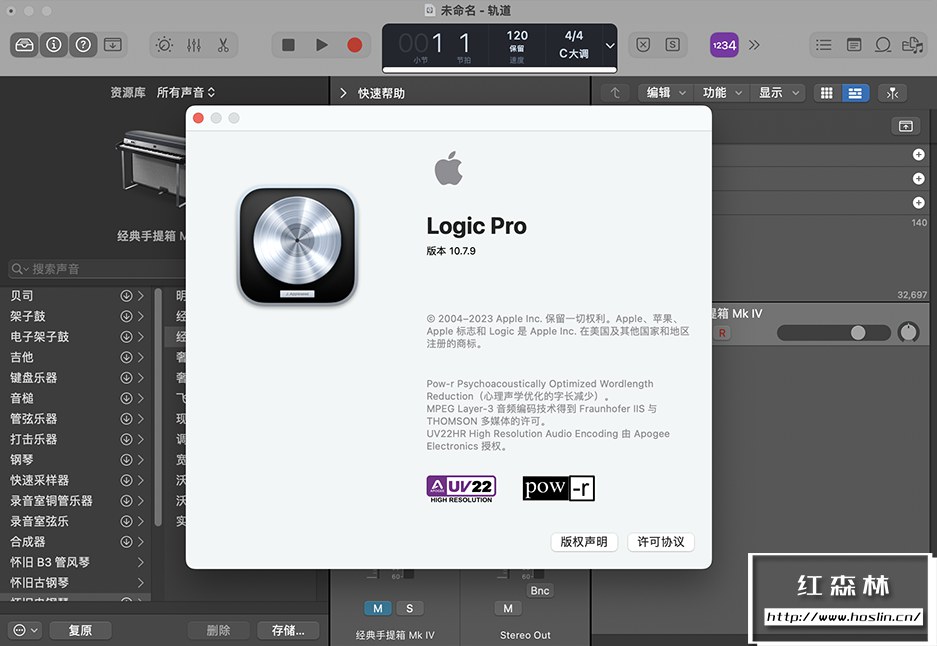Toggle the purple 1234 count-in button
937x646 pixels.
[x=724, y=45]
